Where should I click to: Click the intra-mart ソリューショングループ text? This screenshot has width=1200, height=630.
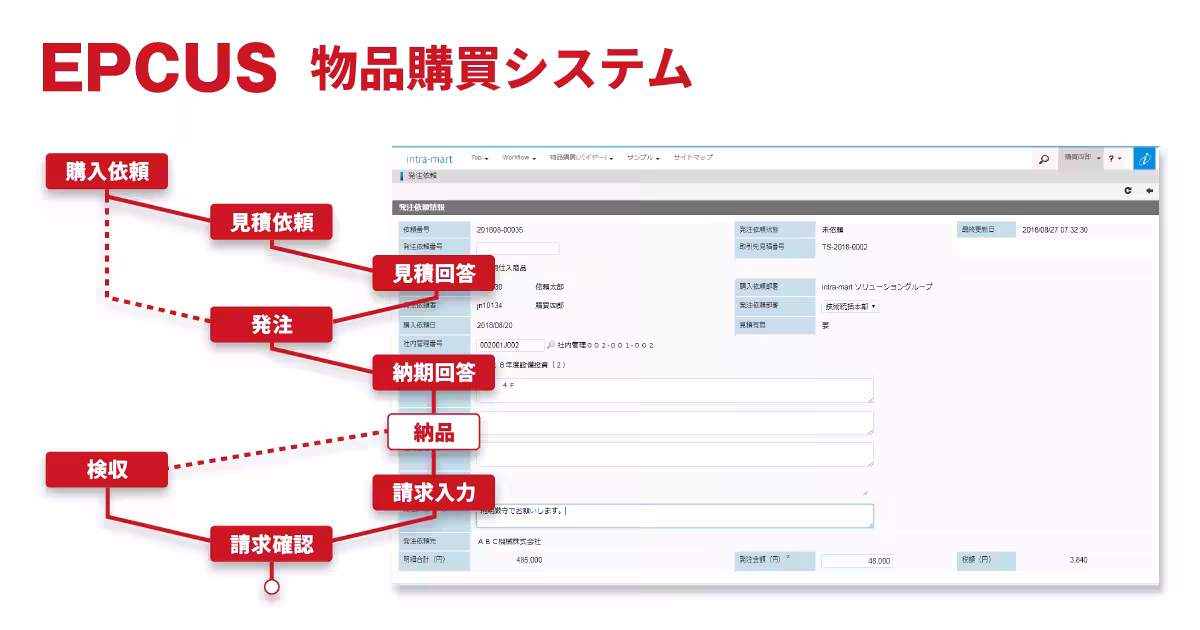point(877,287)
